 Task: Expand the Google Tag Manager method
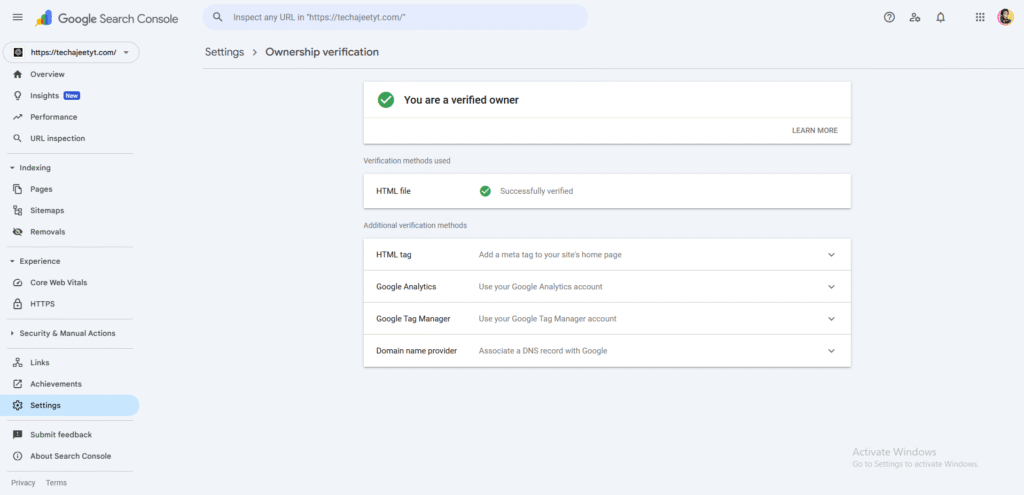[830, 319]
